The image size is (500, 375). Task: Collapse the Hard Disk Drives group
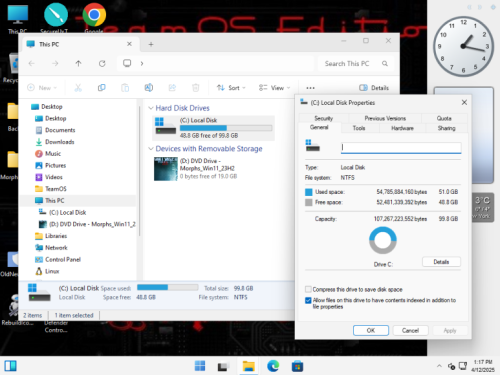click(x=151, y=108)
